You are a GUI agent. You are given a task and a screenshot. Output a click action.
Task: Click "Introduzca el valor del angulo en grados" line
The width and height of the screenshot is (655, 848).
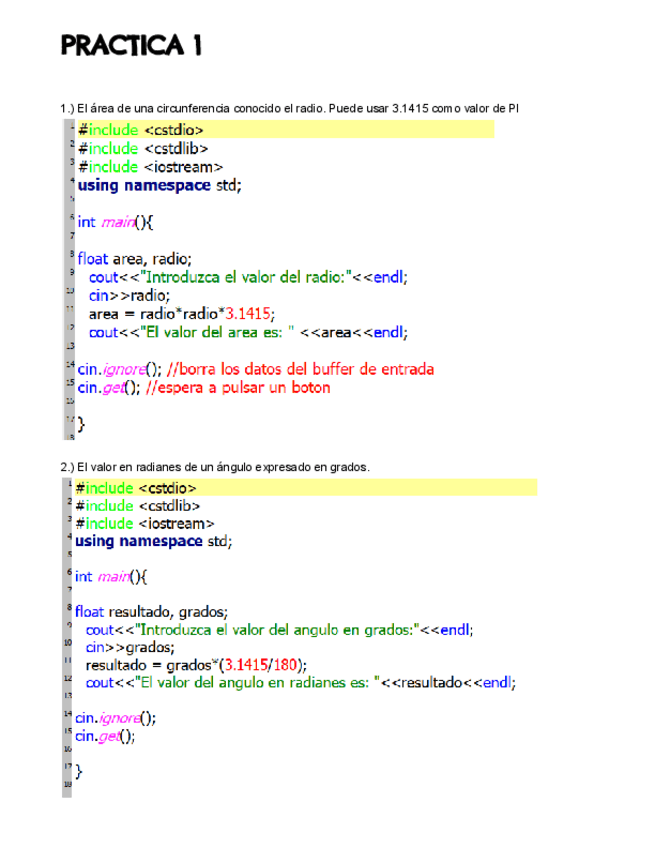click(279, 630)
